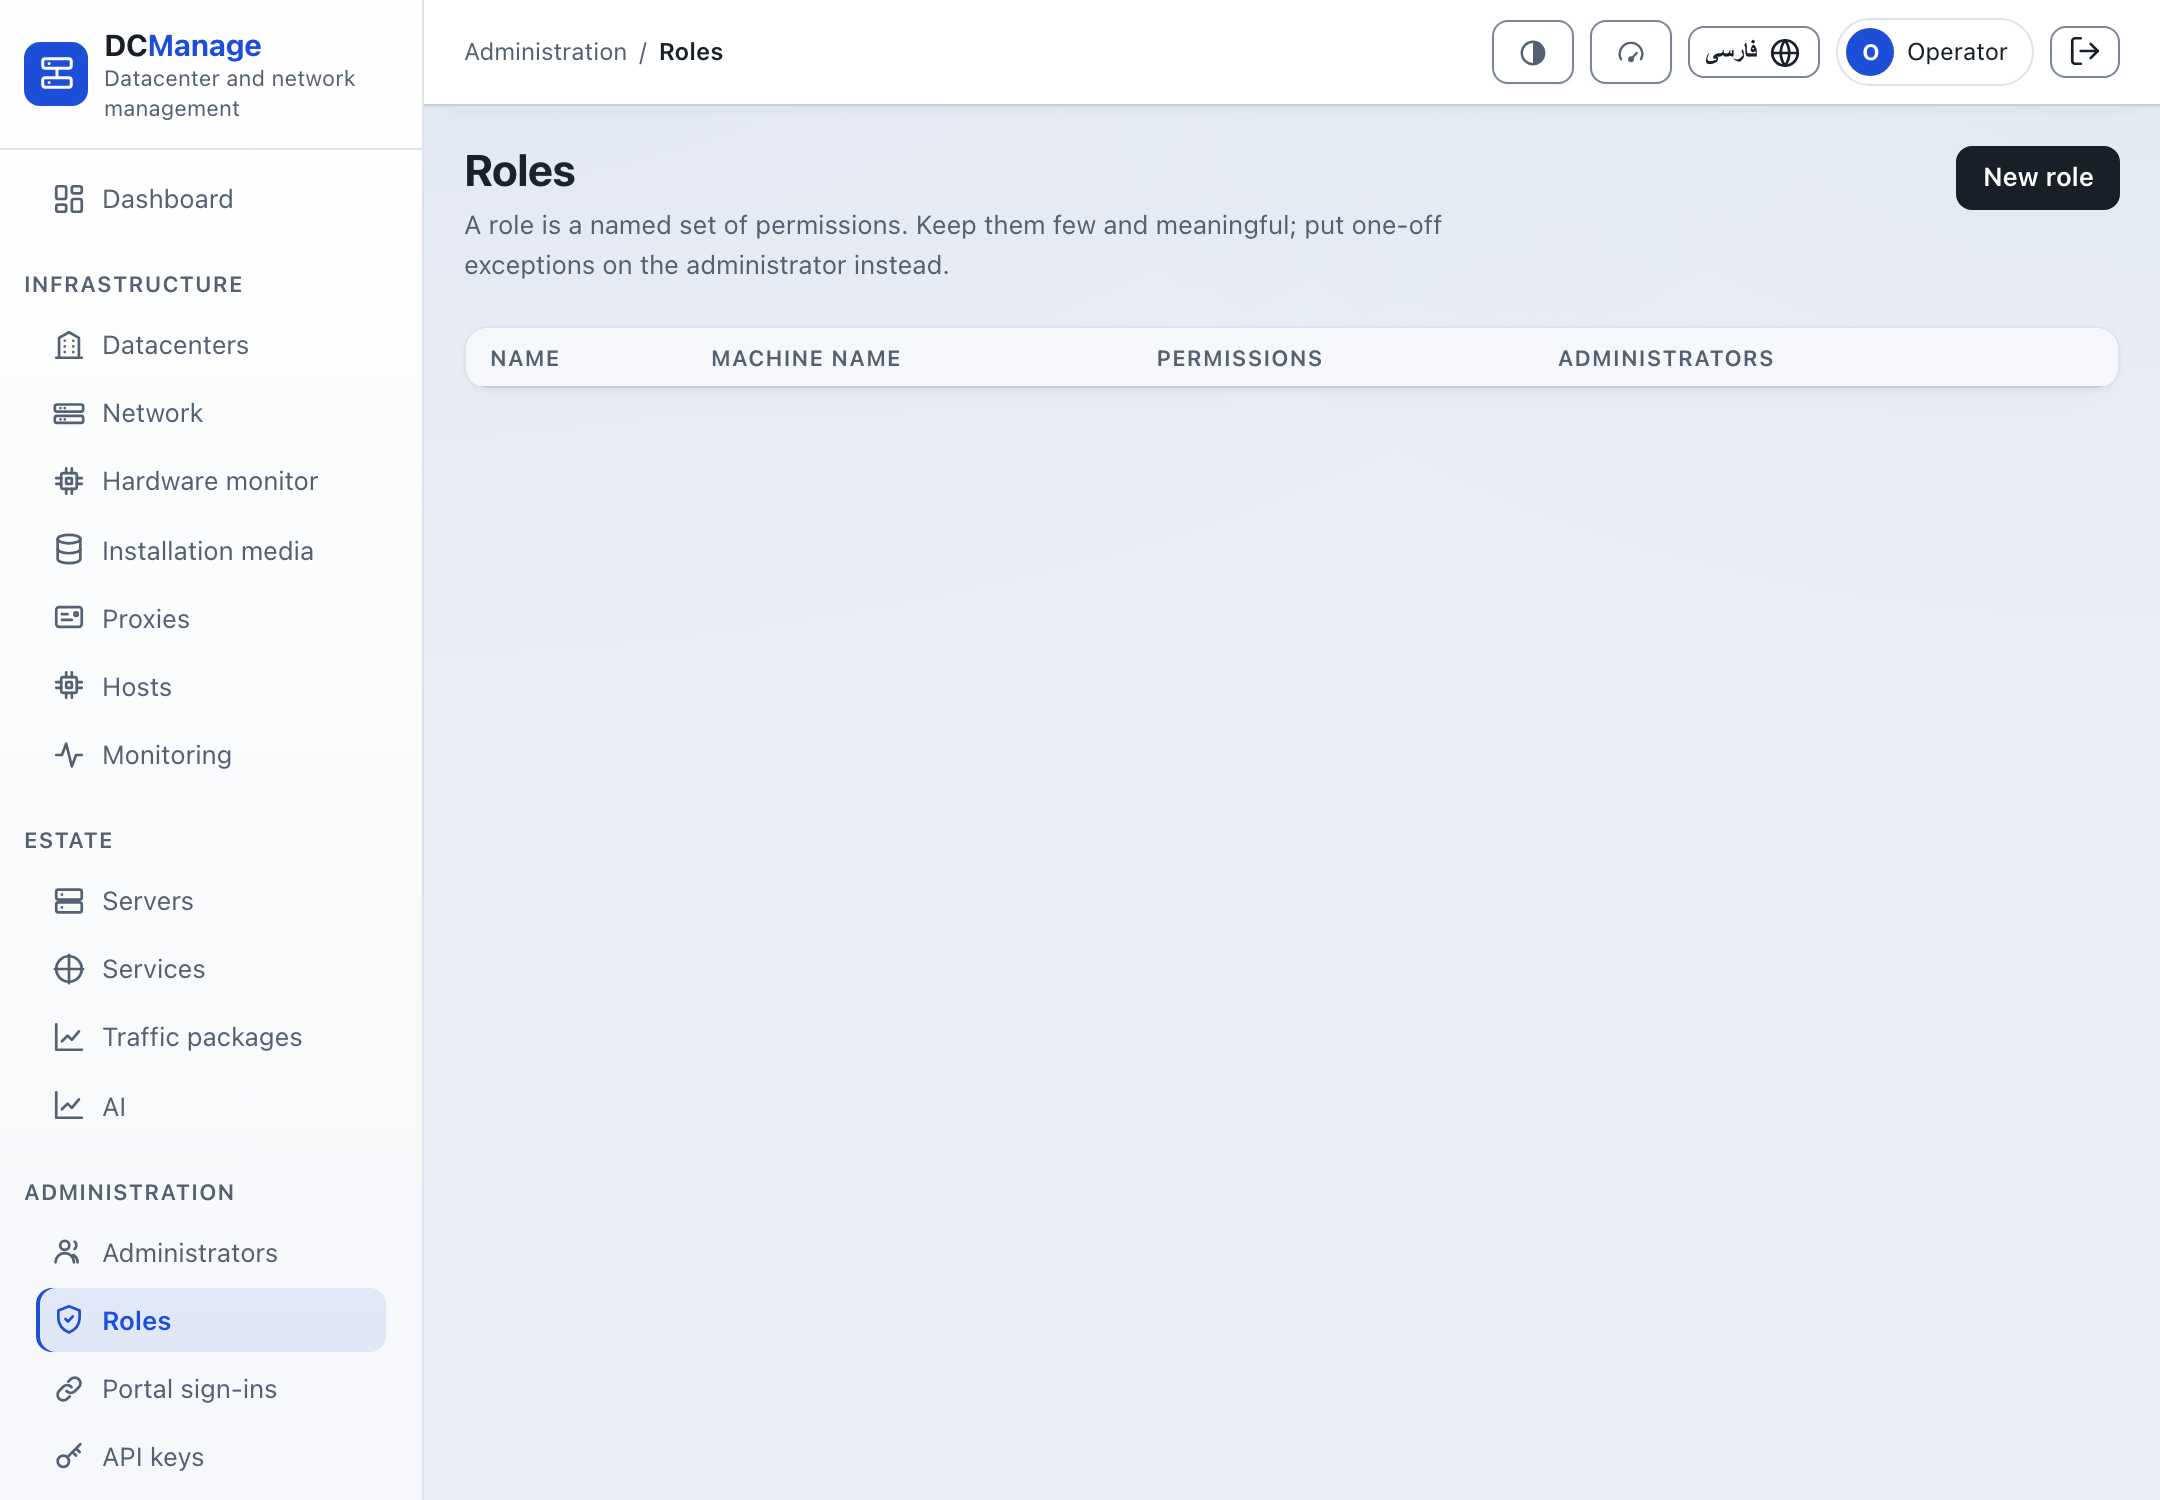
Task: Click the Servers rack icon
Action: coord(69,901)
